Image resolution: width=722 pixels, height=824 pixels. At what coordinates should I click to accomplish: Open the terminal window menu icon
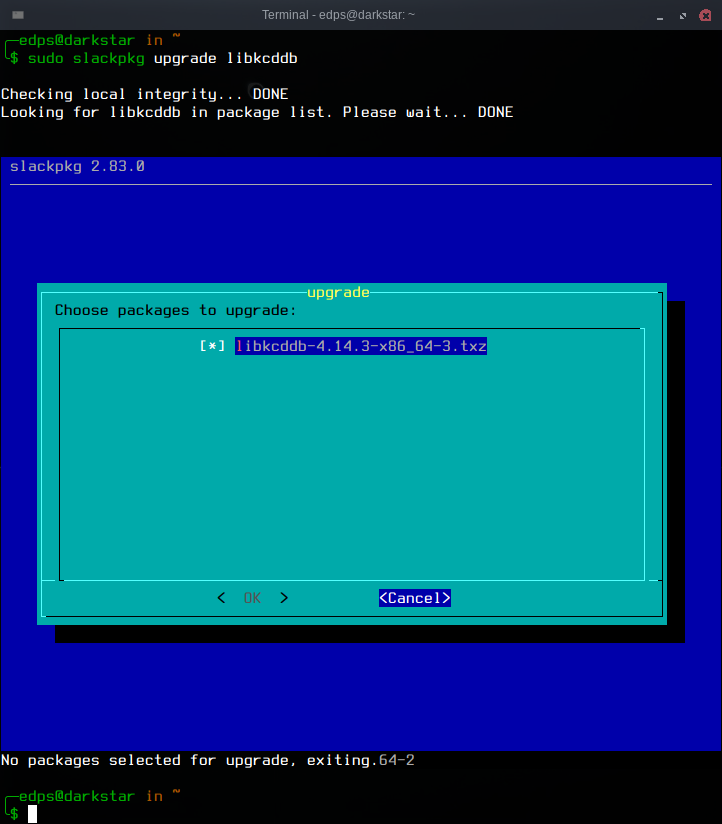(18, 15)
